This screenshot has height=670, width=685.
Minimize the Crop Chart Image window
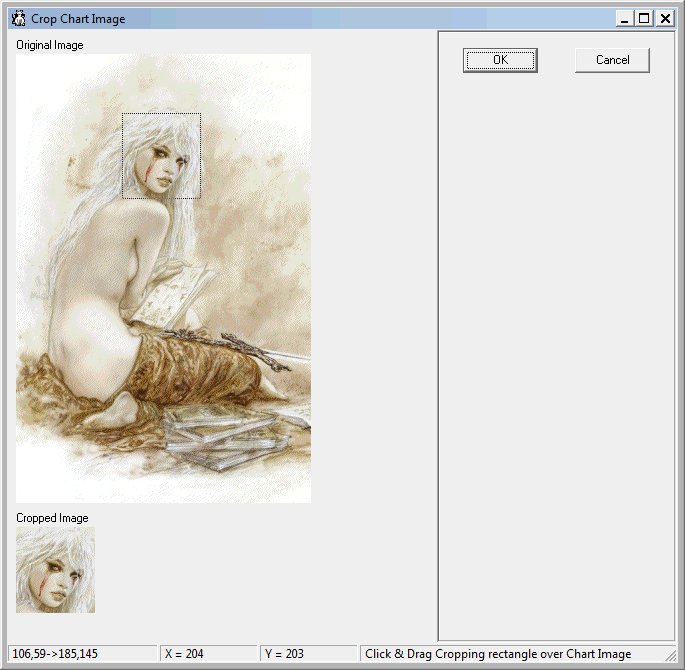[x=624, y=19]
